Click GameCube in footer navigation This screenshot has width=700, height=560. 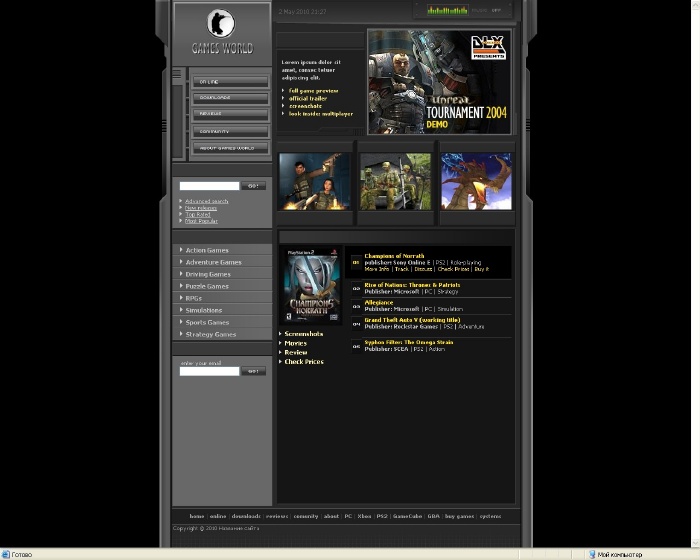(407, 516)
